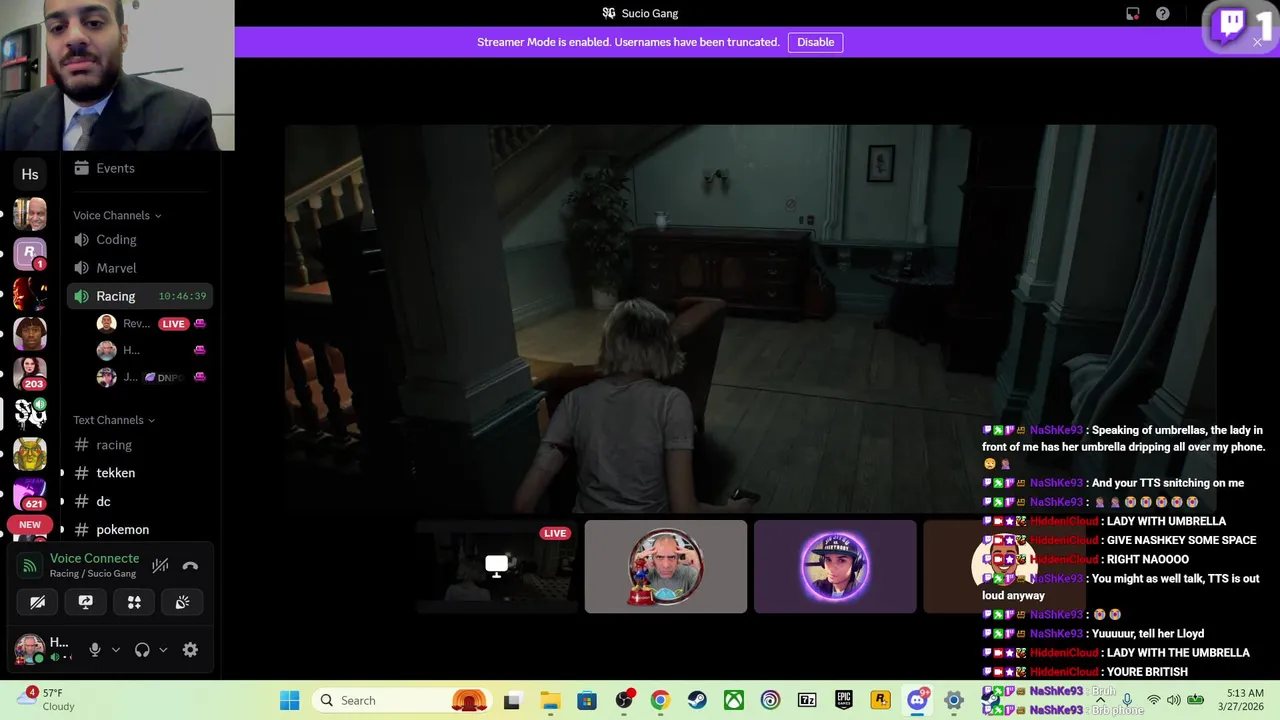
Task: Select the H... user in voice list
Action: click(131, 350)
